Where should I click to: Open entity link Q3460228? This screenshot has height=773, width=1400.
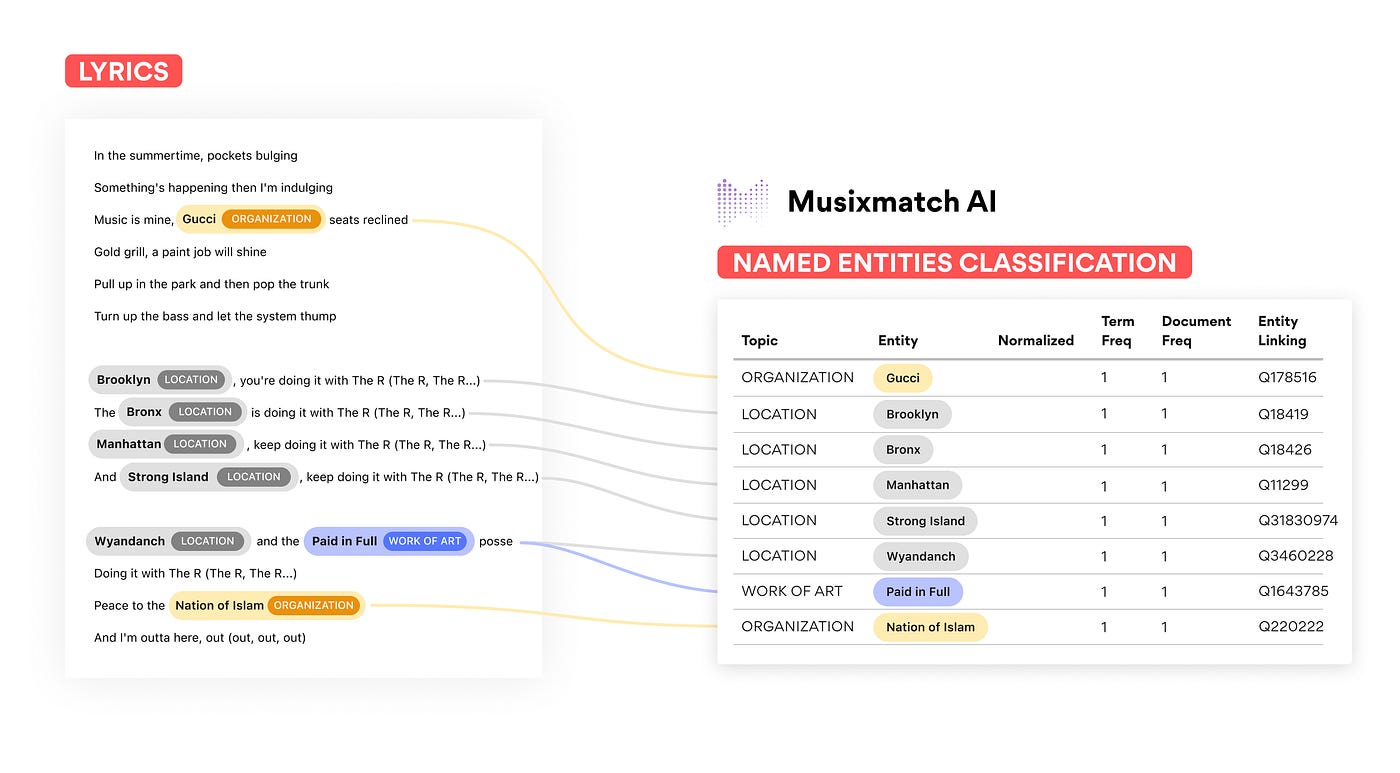point(1295,556)
